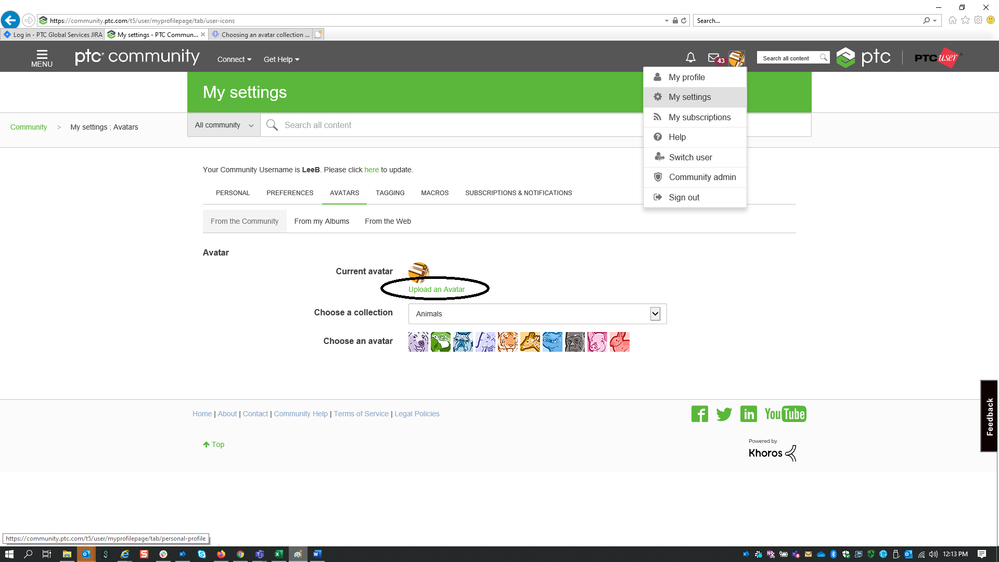
Task: Choose the lavender elephant avatar
Action: point(485,342)
